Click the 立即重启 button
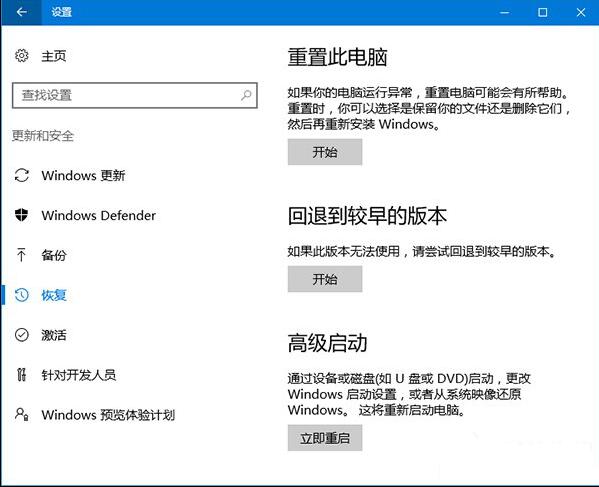The image size is (599, 487). 325,438
